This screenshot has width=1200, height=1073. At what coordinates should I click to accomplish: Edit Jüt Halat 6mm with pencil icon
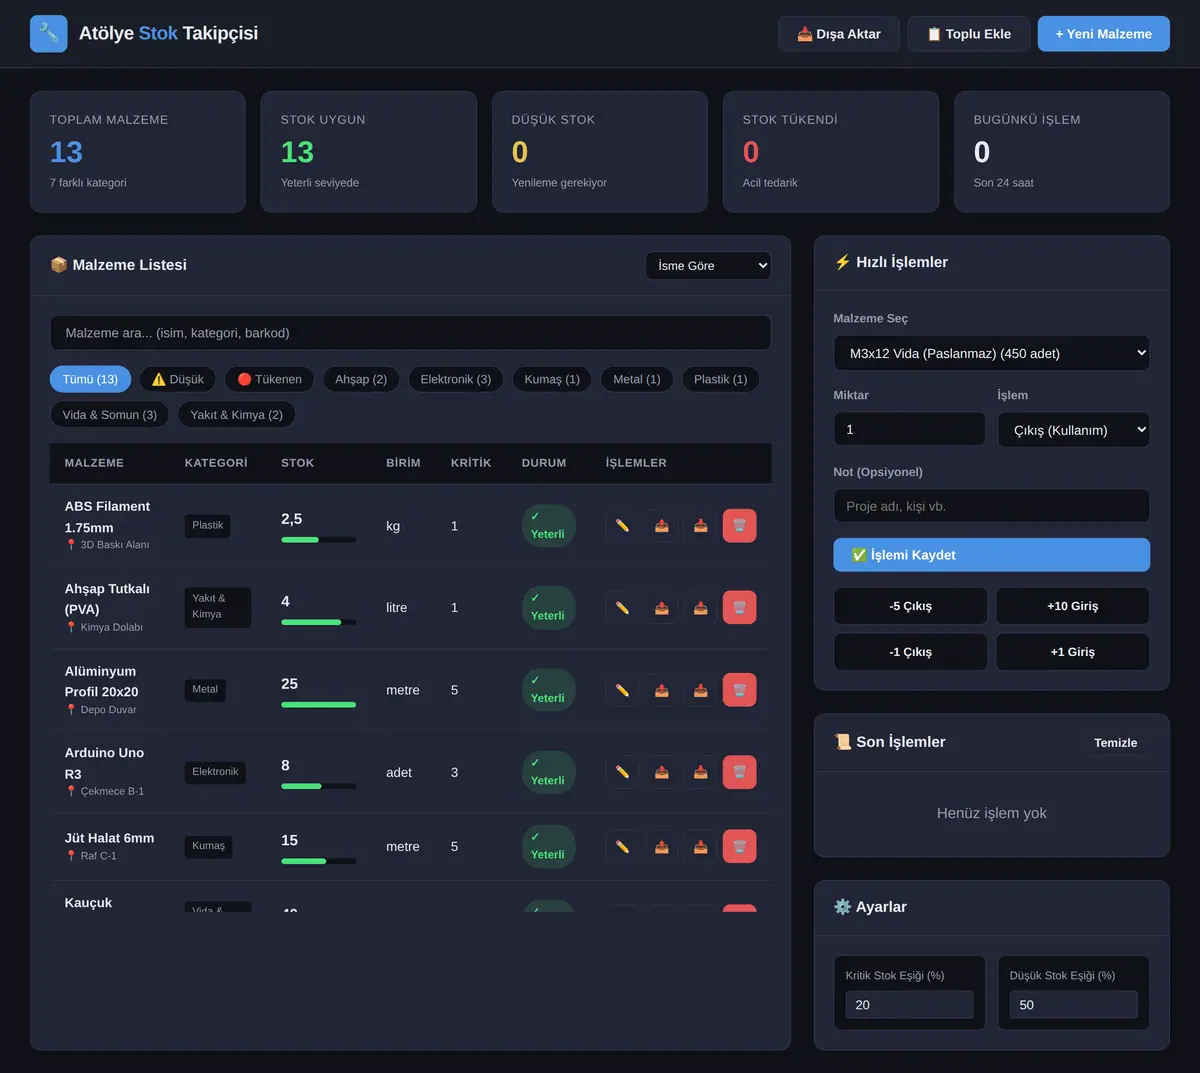[x=622, y=847]
